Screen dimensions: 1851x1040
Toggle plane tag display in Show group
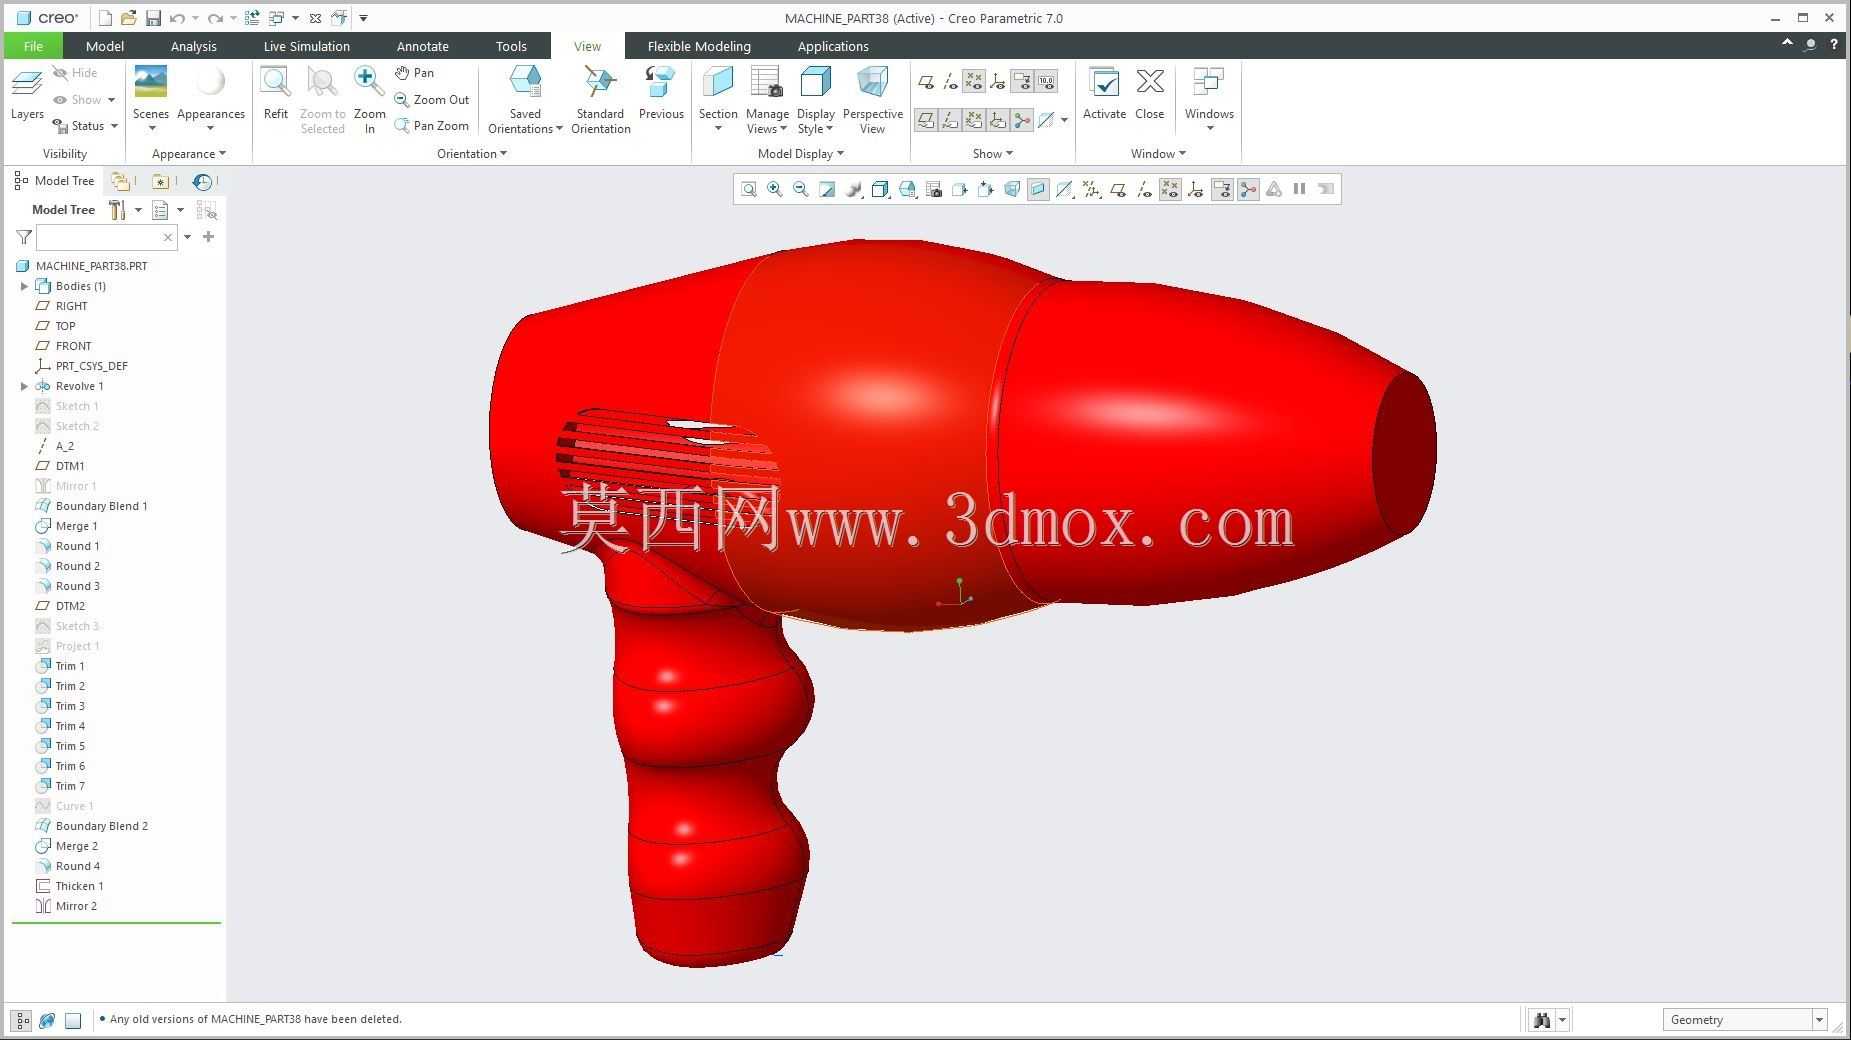[926, 120]
